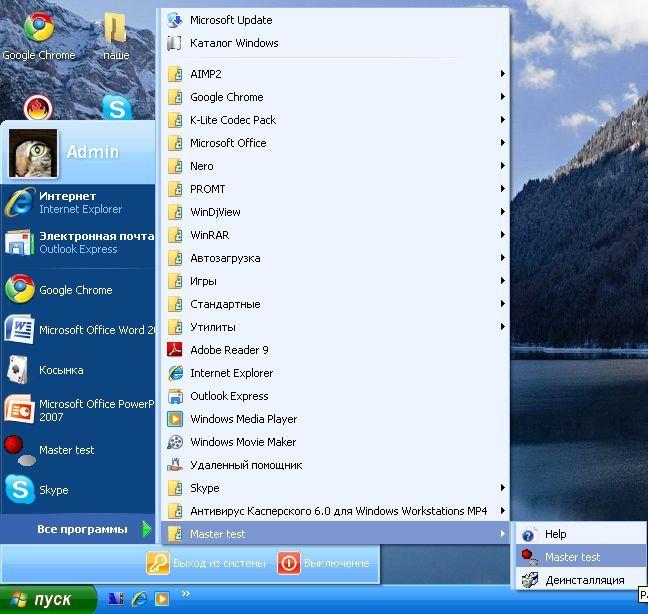Open Антивирус Касперского 6.0 program folder
The image size is (648, 614).
click(x=335, y=511)
